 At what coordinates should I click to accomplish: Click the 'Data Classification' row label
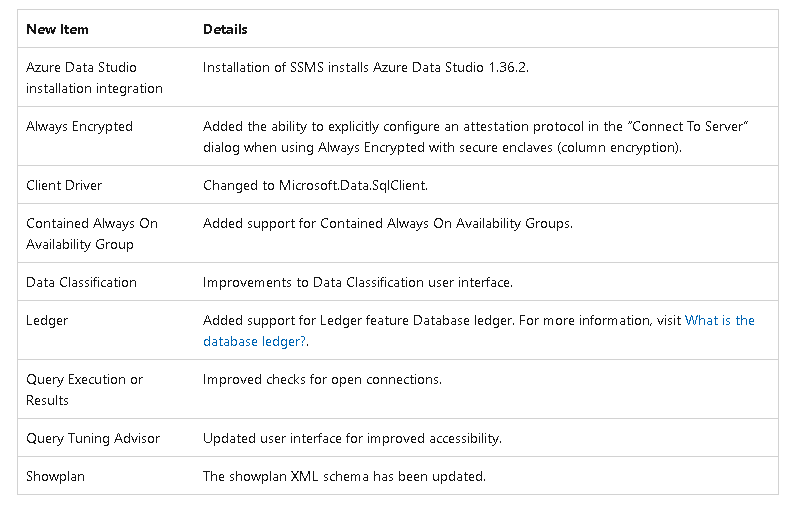click(82, 282)
